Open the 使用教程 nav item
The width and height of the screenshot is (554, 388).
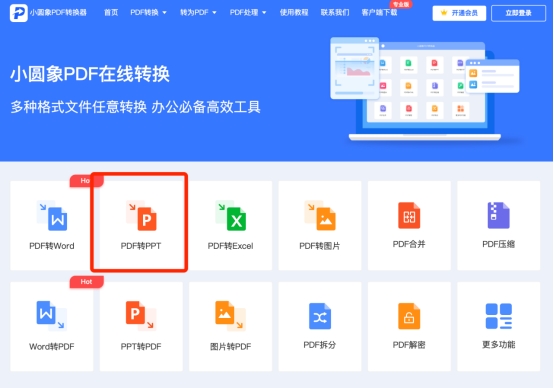[294, 12]
